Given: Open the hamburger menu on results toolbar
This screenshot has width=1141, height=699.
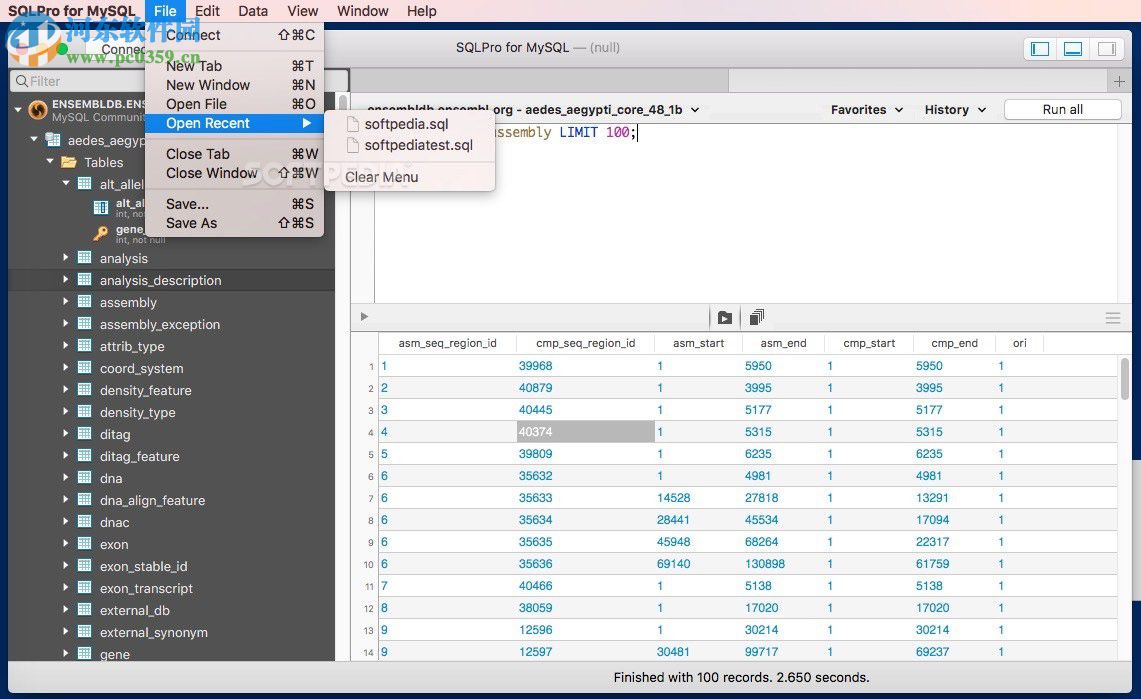Looking at the screenshot, I should point(1112,316).
